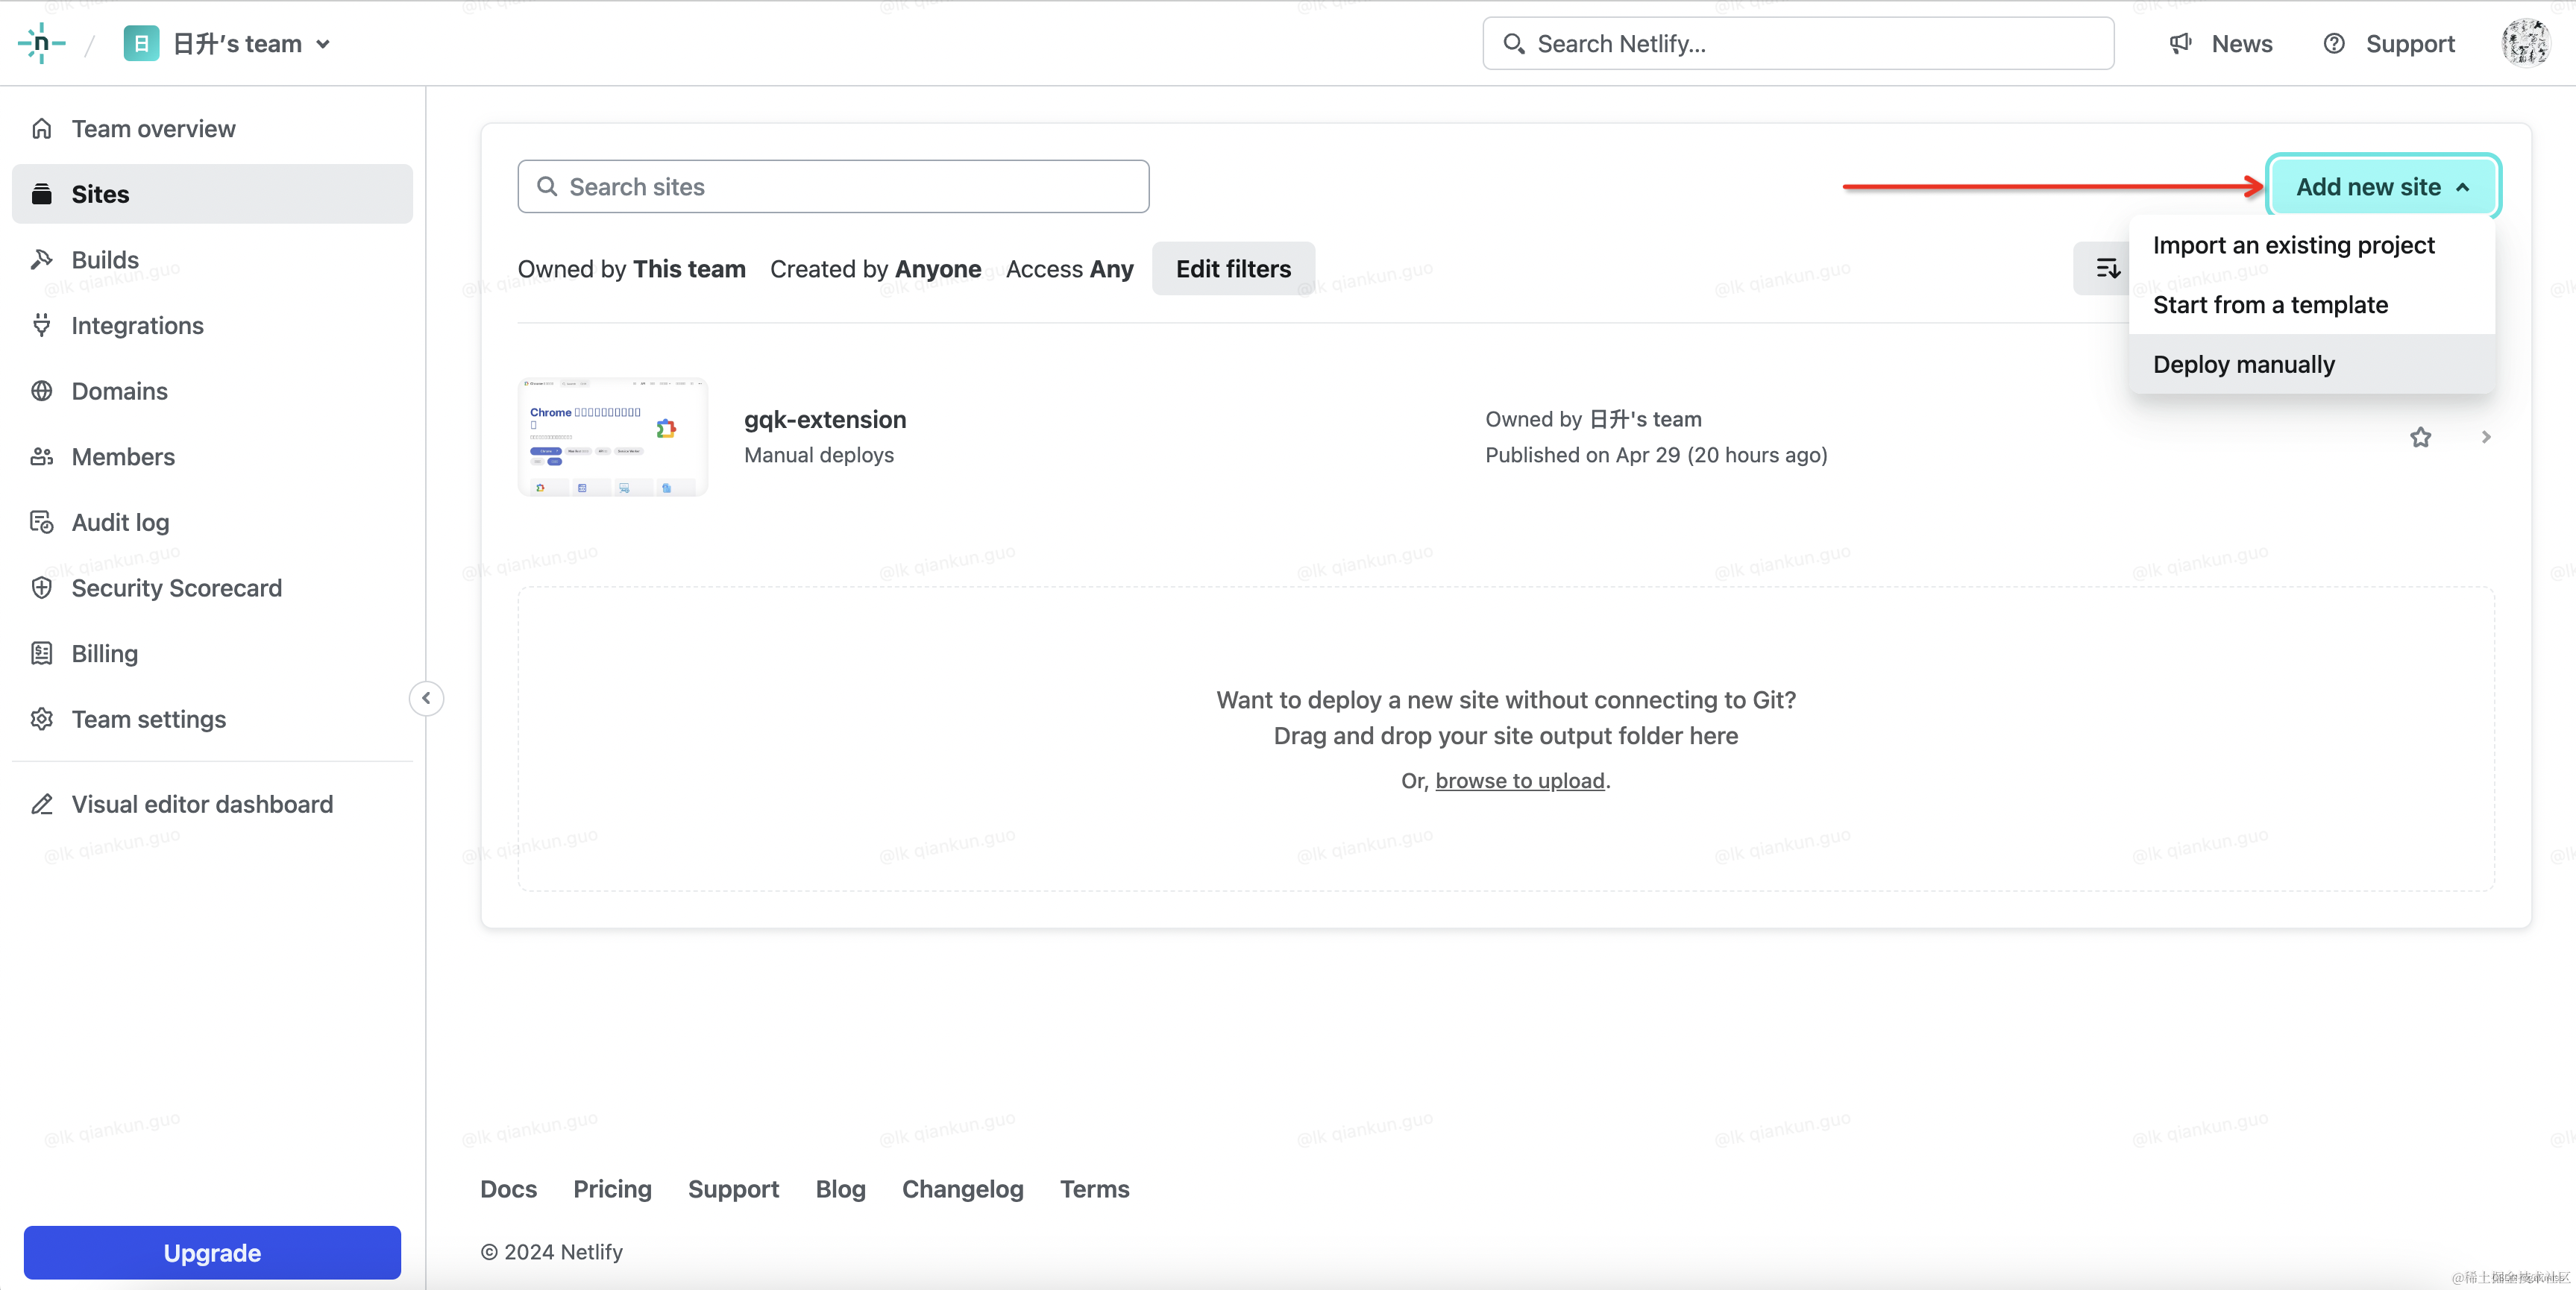Image resolution: width=2576 pixels, height=1290 pixels.
Task: Click the Edit filters button
Action: point(1232,268)
